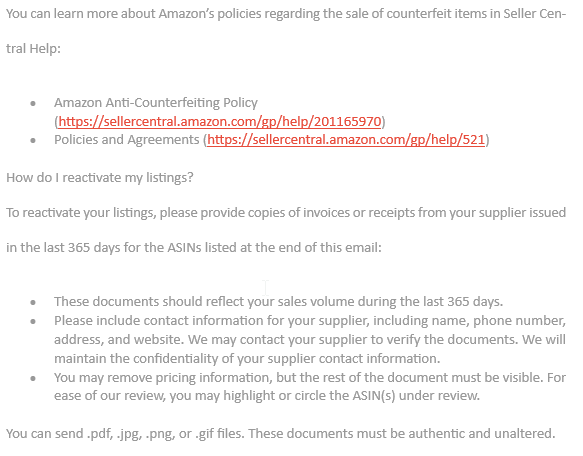583x456 pixels.
Task: Click the 'Policies and Agreements' label text
Action: pos(127,140)
